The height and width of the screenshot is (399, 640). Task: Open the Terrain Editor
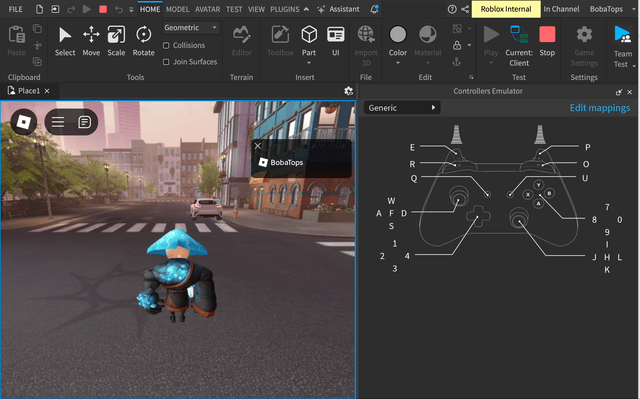pos(242,41)
